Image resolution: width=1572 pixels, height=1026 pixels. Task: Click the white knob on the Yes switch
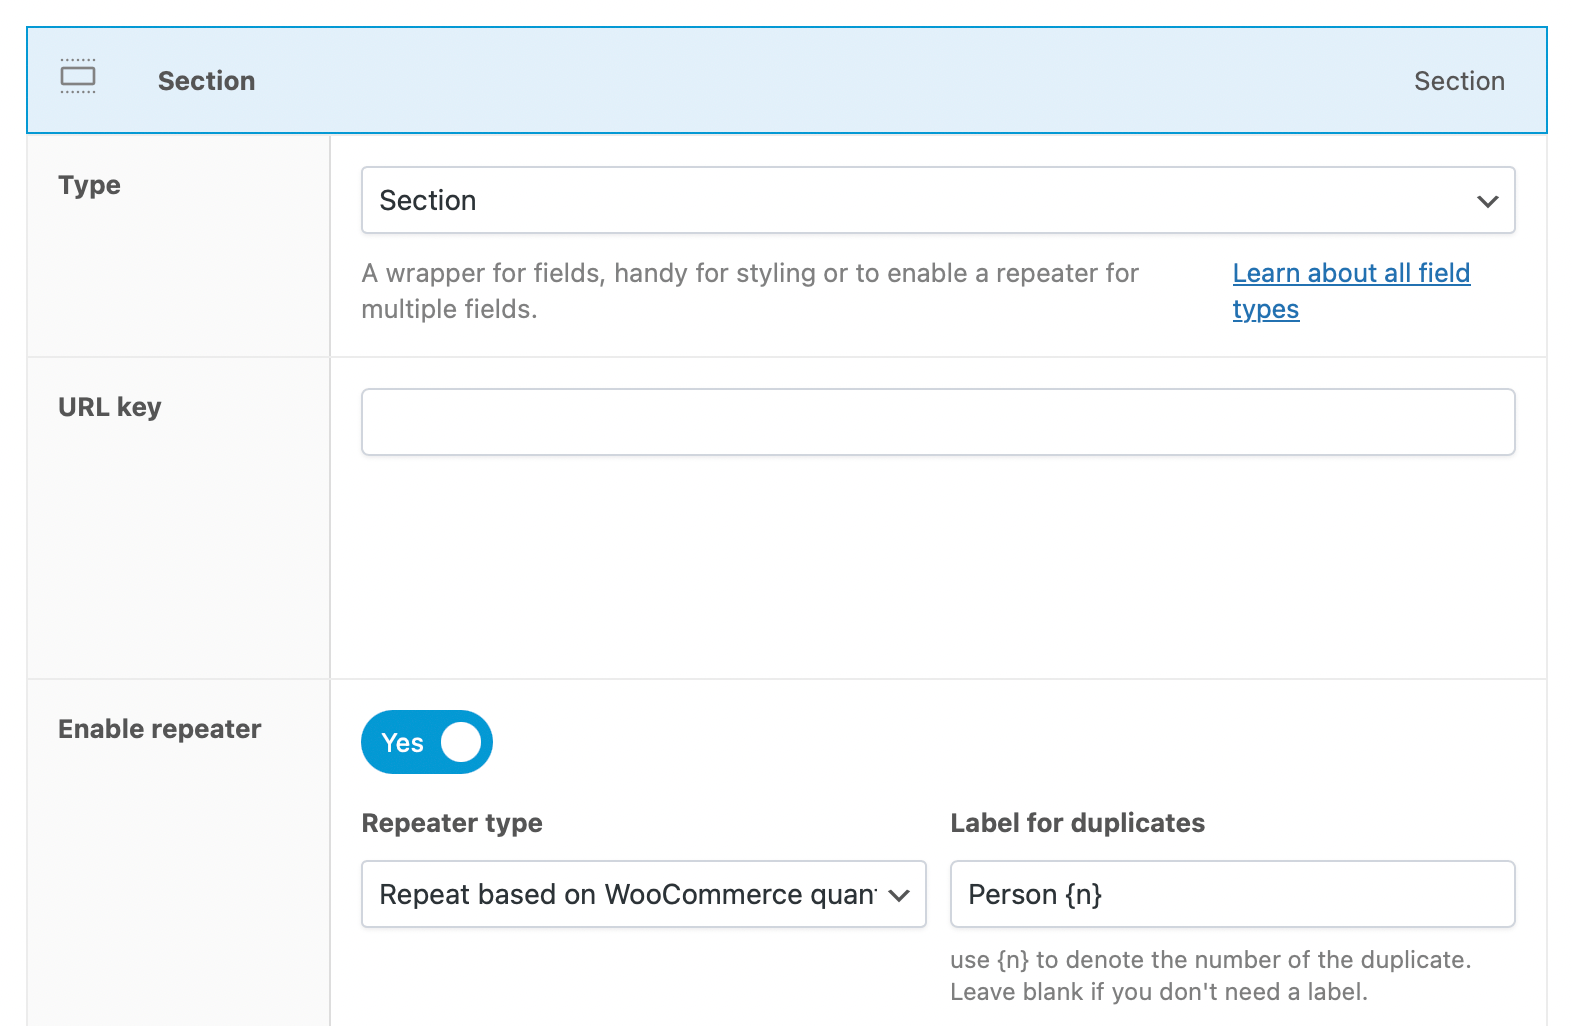(x=460, y=742)
